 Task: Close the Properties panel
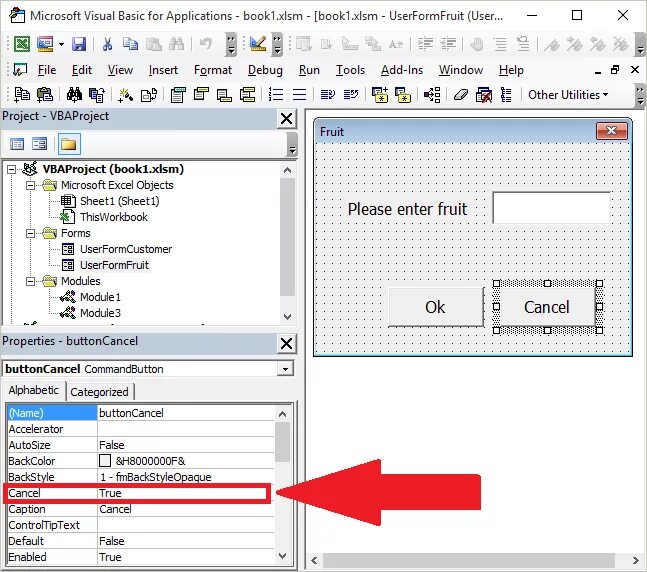pos(286,343)
